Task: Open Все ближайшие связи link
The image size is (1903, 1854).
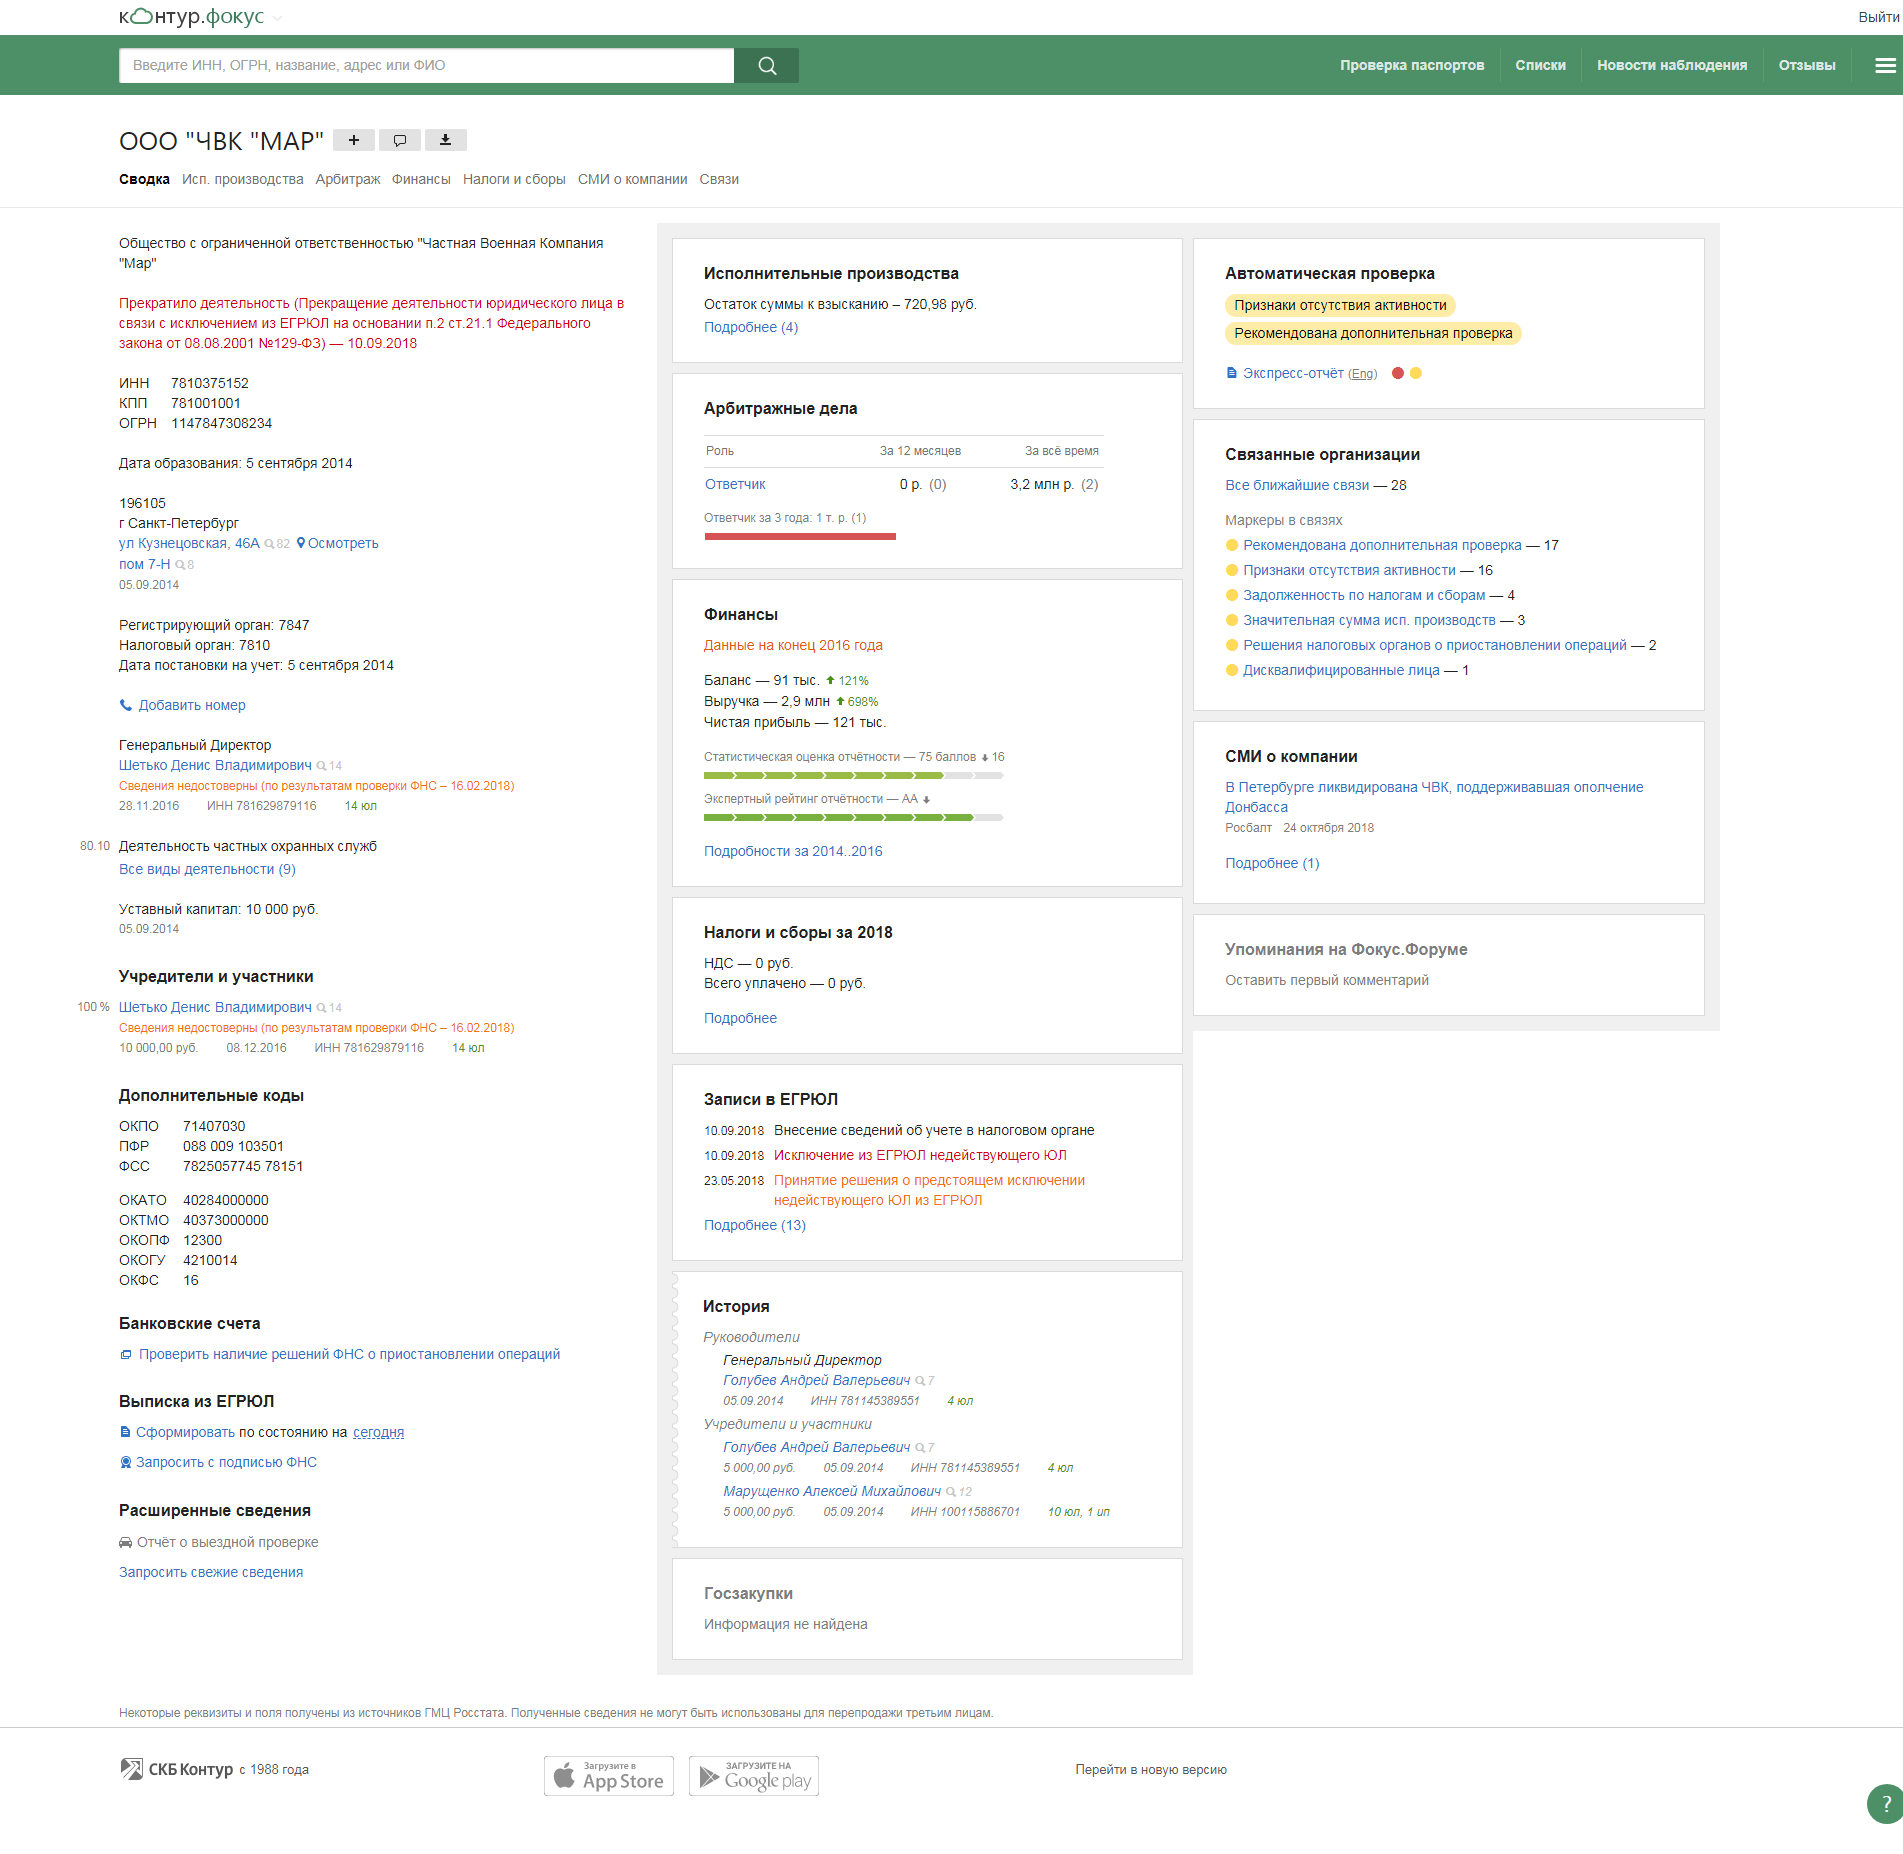Action: (1297, 485)
